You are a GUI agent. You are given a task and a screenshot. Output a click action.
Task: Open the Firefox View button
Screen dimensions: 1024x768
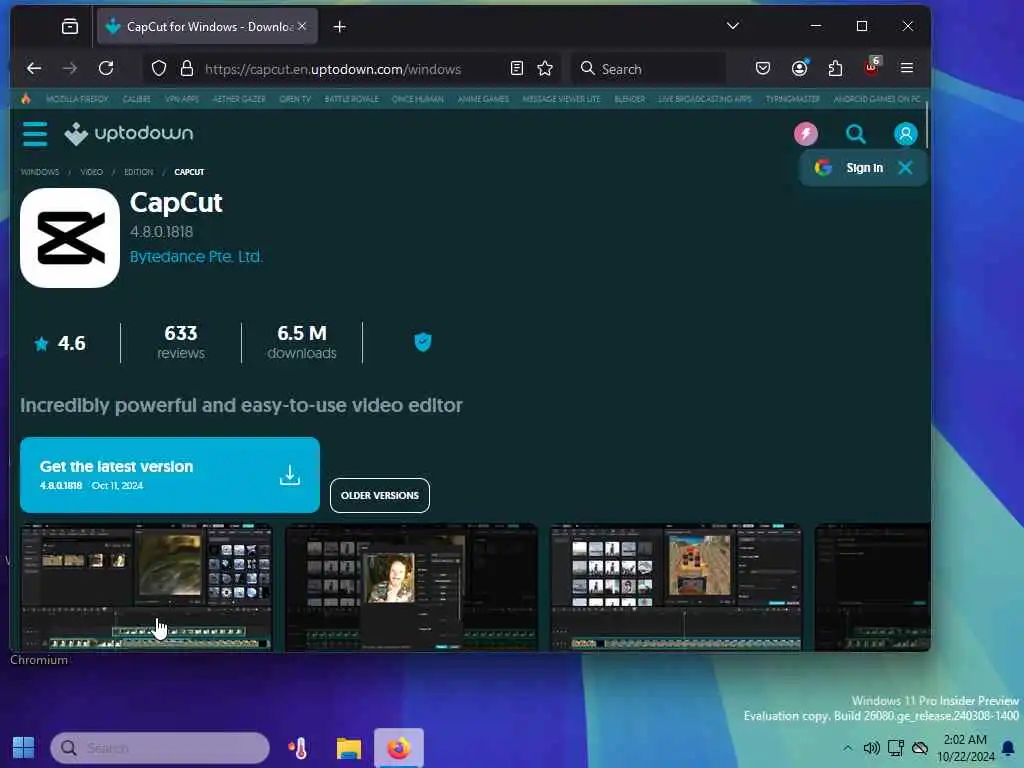70,26
